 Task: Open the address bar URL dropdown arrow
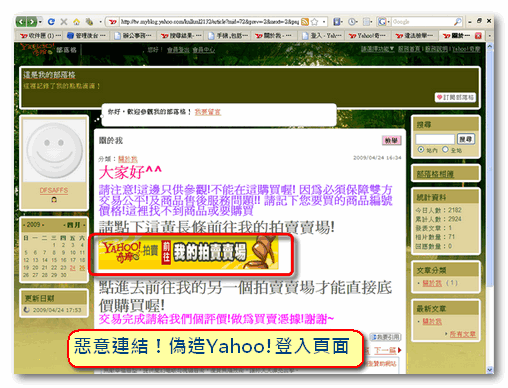[324, 22]
